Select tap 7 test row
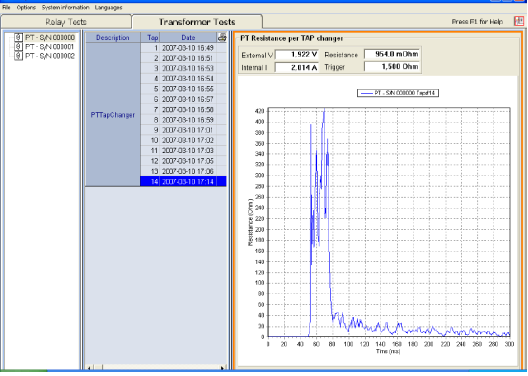Viewport: 528px width, 376px height. tap(184, 109)
